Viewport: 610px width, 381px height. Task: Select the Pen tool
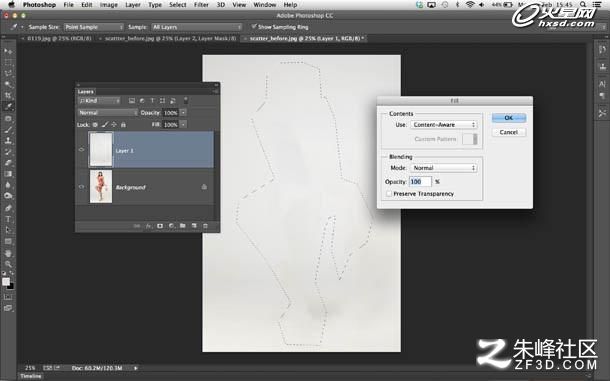pos(8,208)
